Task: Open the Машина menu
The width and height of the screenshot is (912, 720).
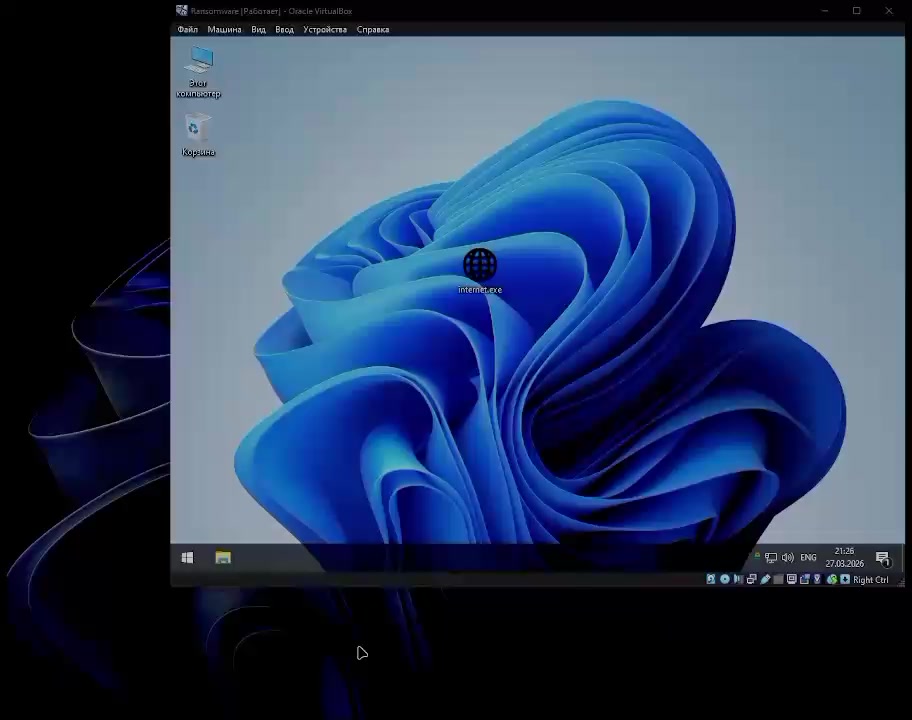Action: click(224, 30)
